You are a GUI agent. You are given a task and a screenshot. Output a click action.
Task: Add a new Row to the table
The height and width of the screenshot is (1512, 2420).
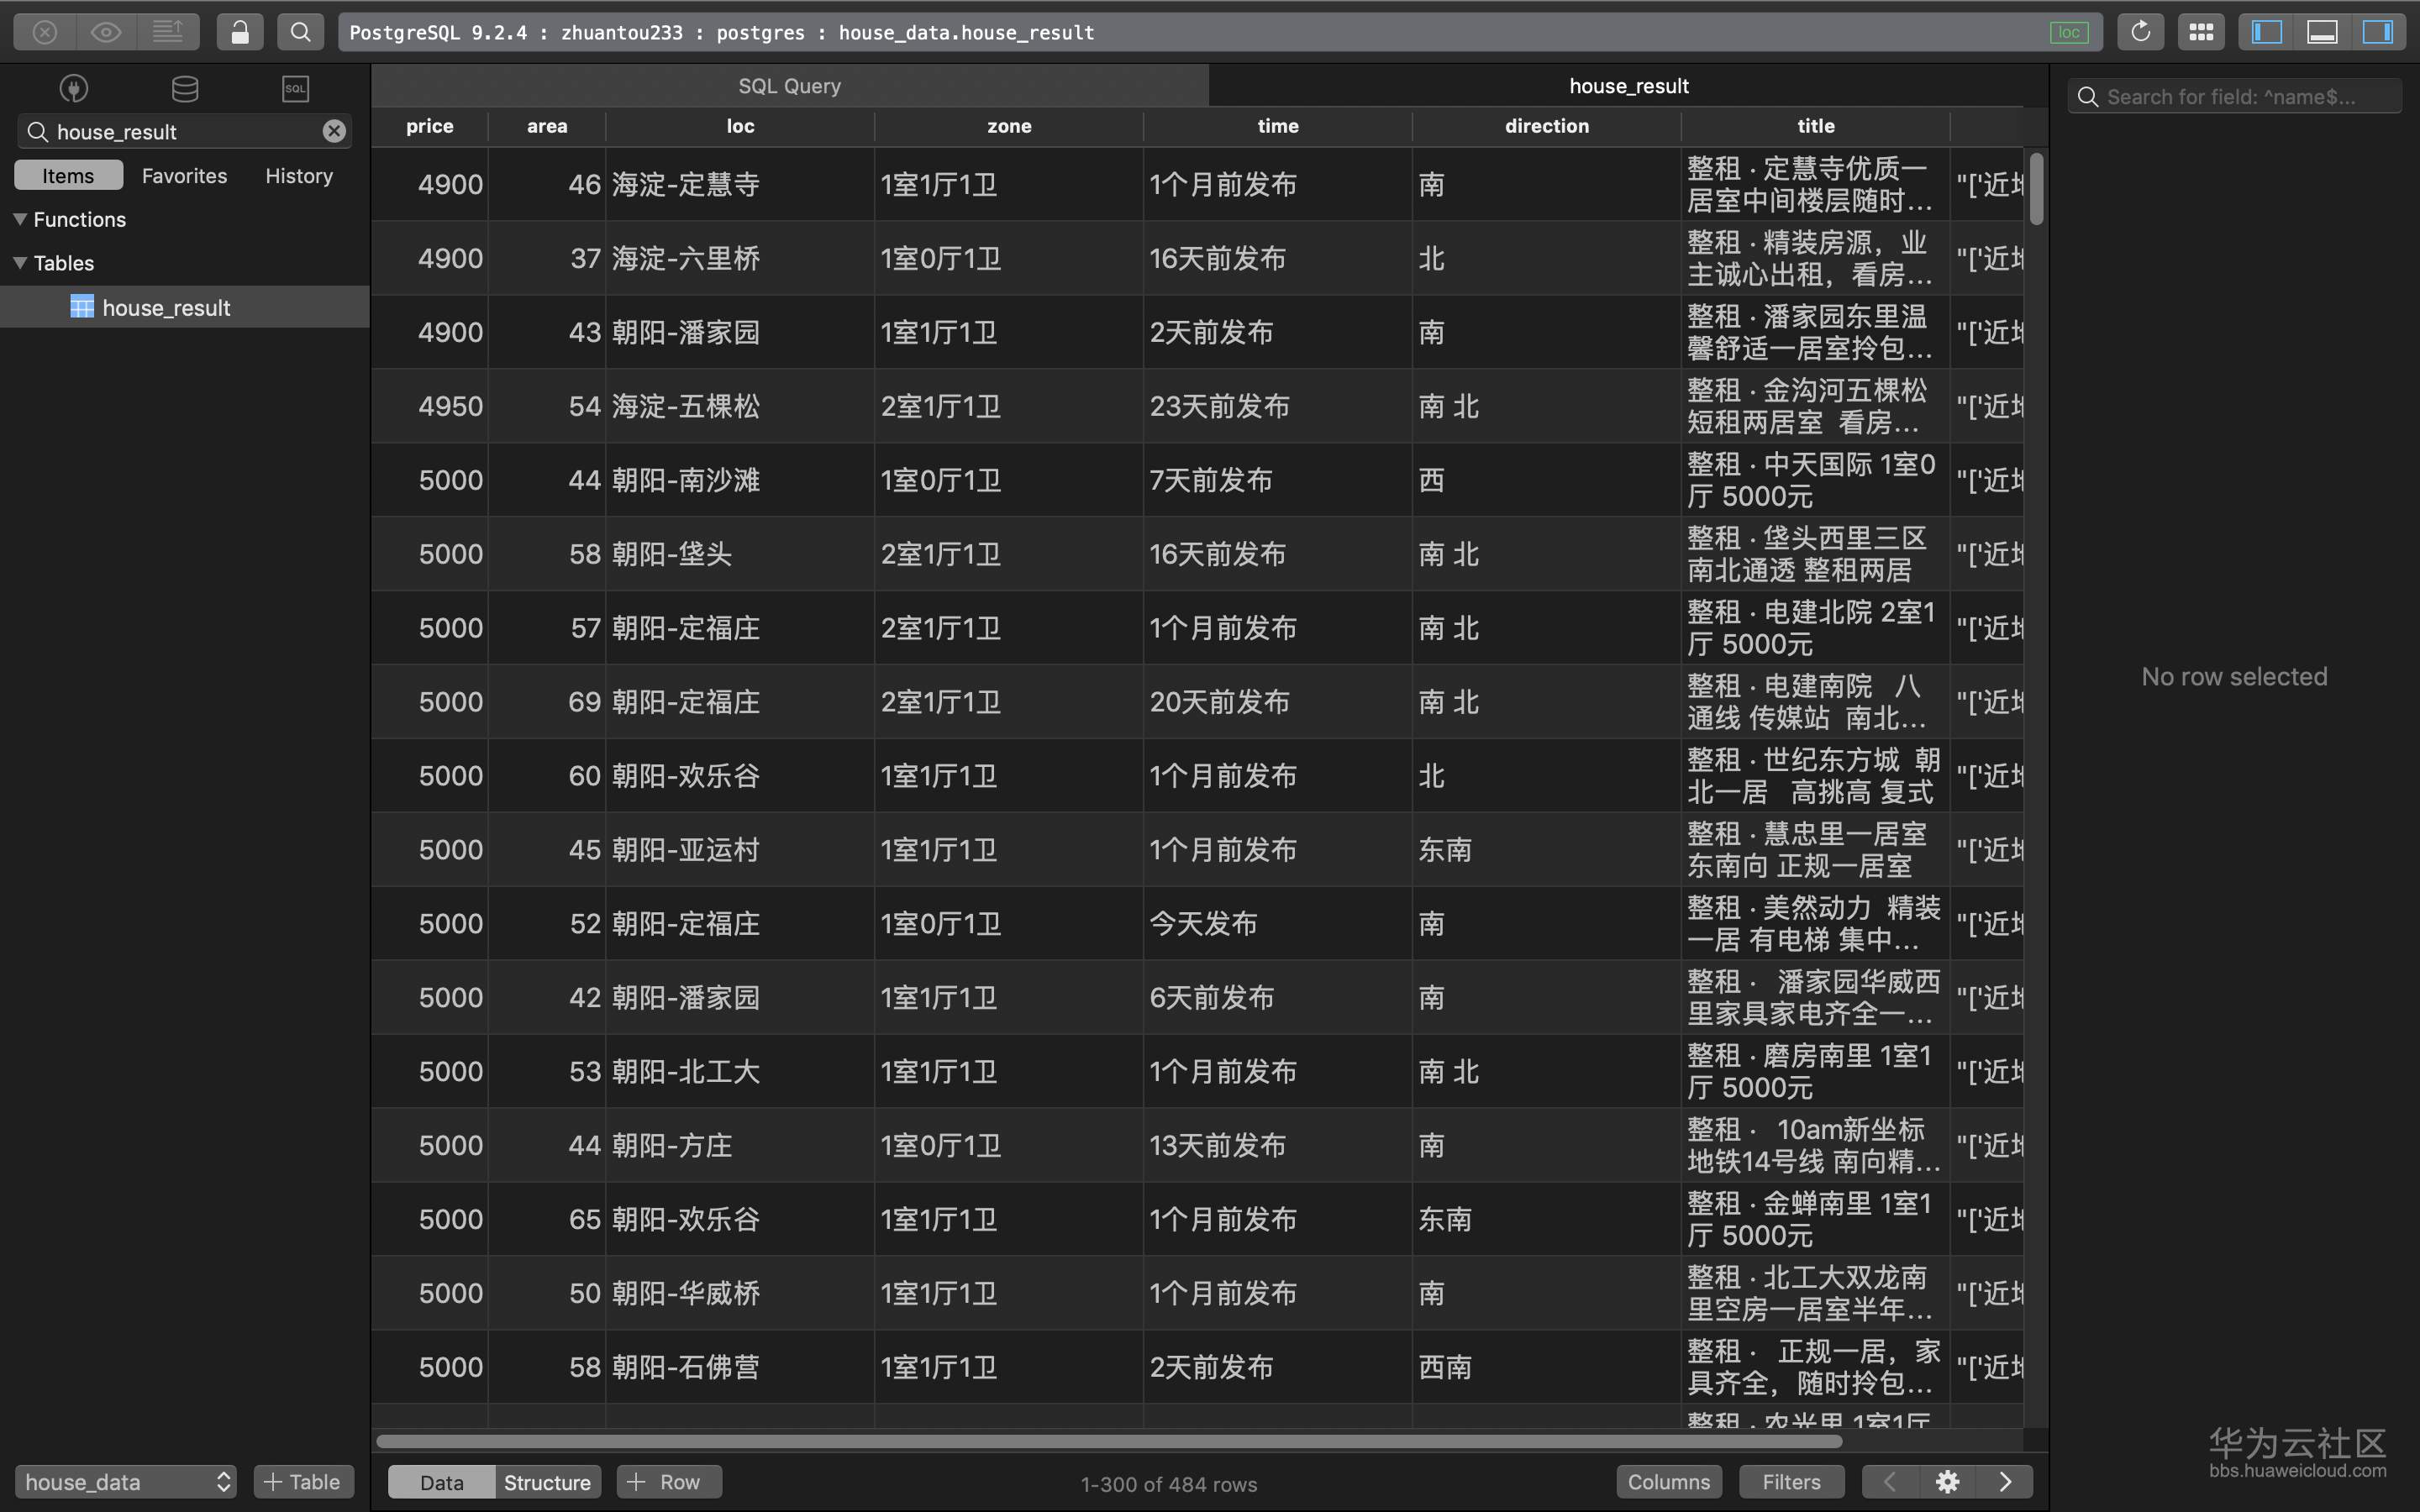(x=668, y=1481)
